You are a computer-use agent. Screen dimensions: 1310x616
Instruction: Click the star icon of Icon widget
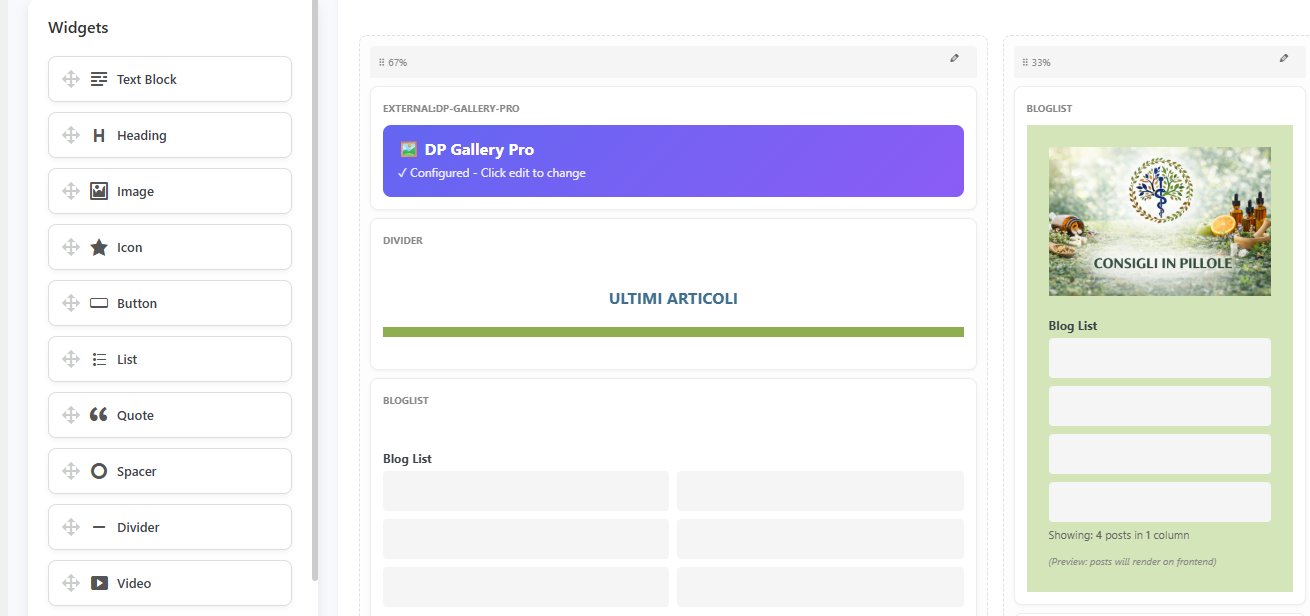click(x=99, y=247)
